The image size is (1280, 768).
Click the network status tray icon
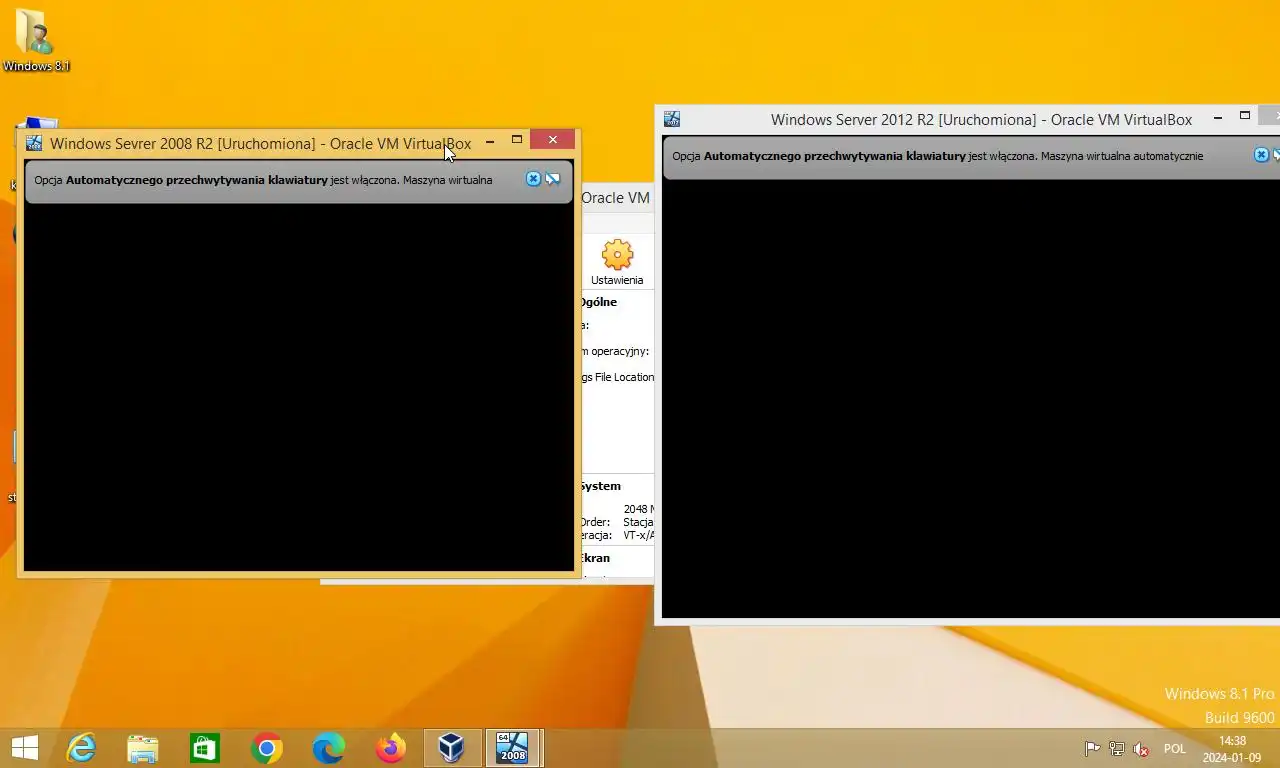(1117, 749)
